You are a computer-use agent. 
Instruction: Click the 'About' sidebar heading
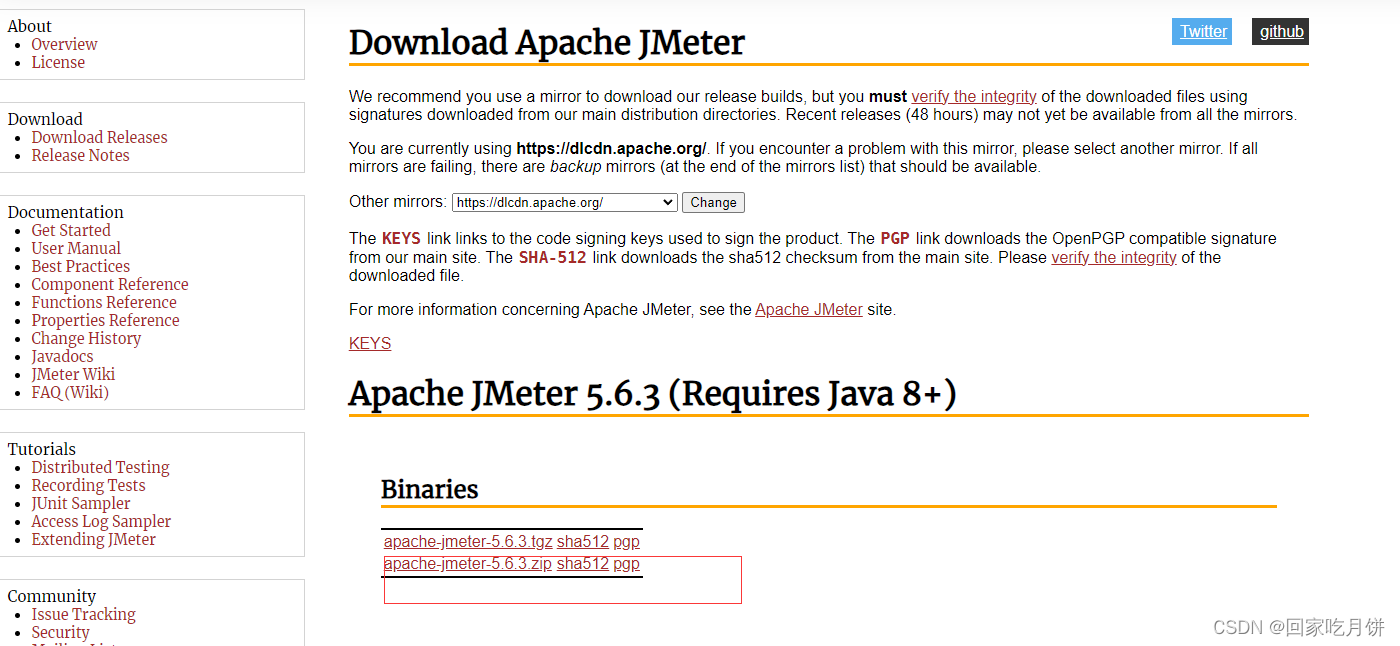pos(30,26)
